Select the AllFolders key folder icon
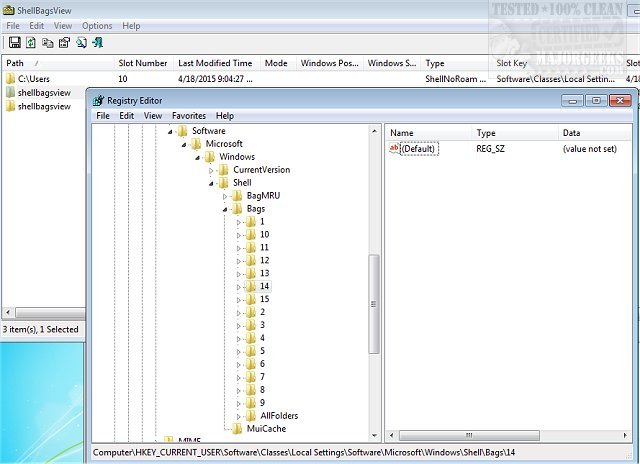640x464 pixels. (x=251, y=416)
